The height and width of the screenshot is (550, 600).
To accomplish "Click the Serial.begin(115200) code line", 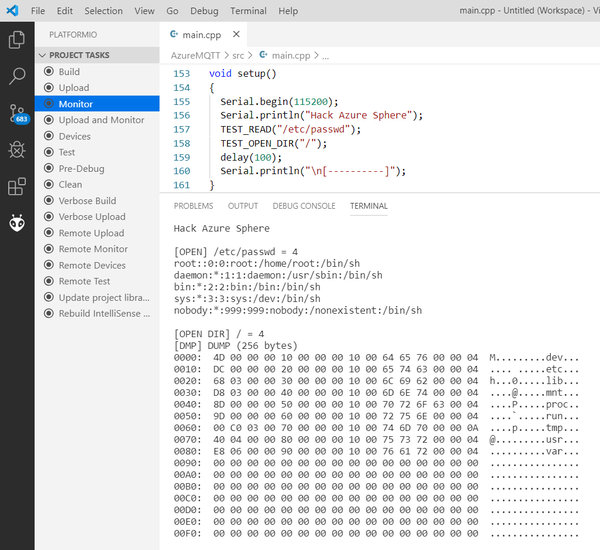I will click(279, 101).
